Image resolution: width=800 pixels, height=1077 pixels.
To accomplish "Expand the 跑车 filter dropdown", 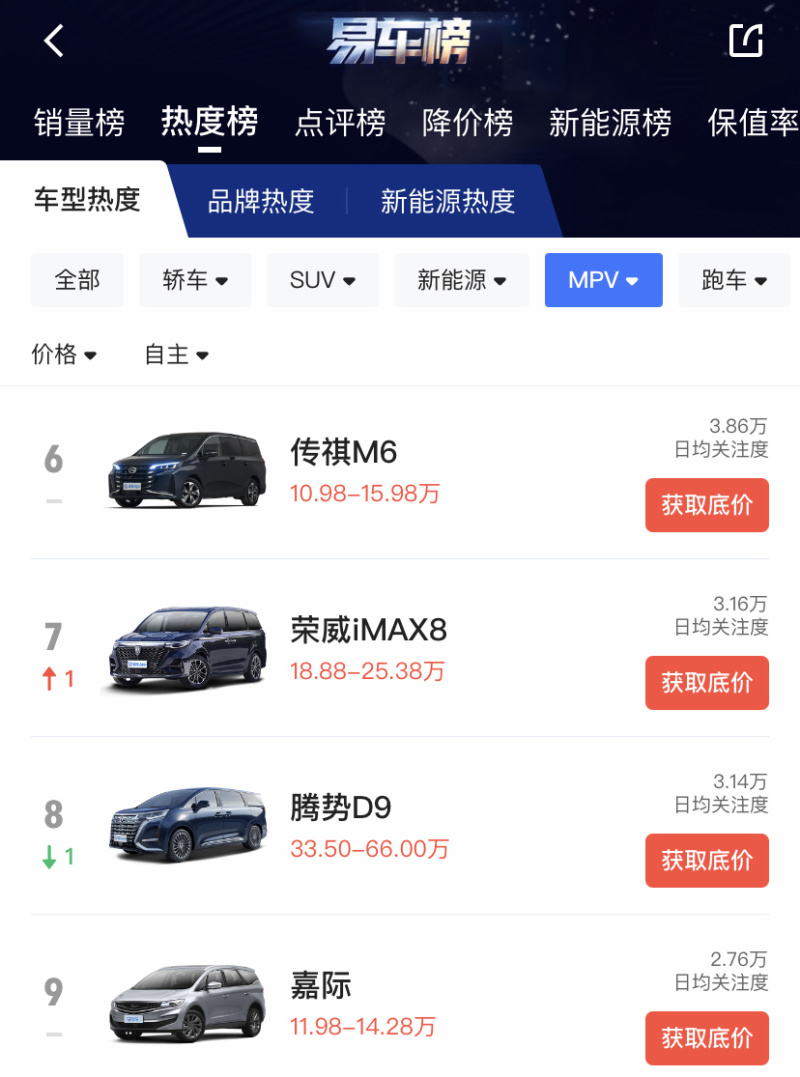I will click(734, 280).
